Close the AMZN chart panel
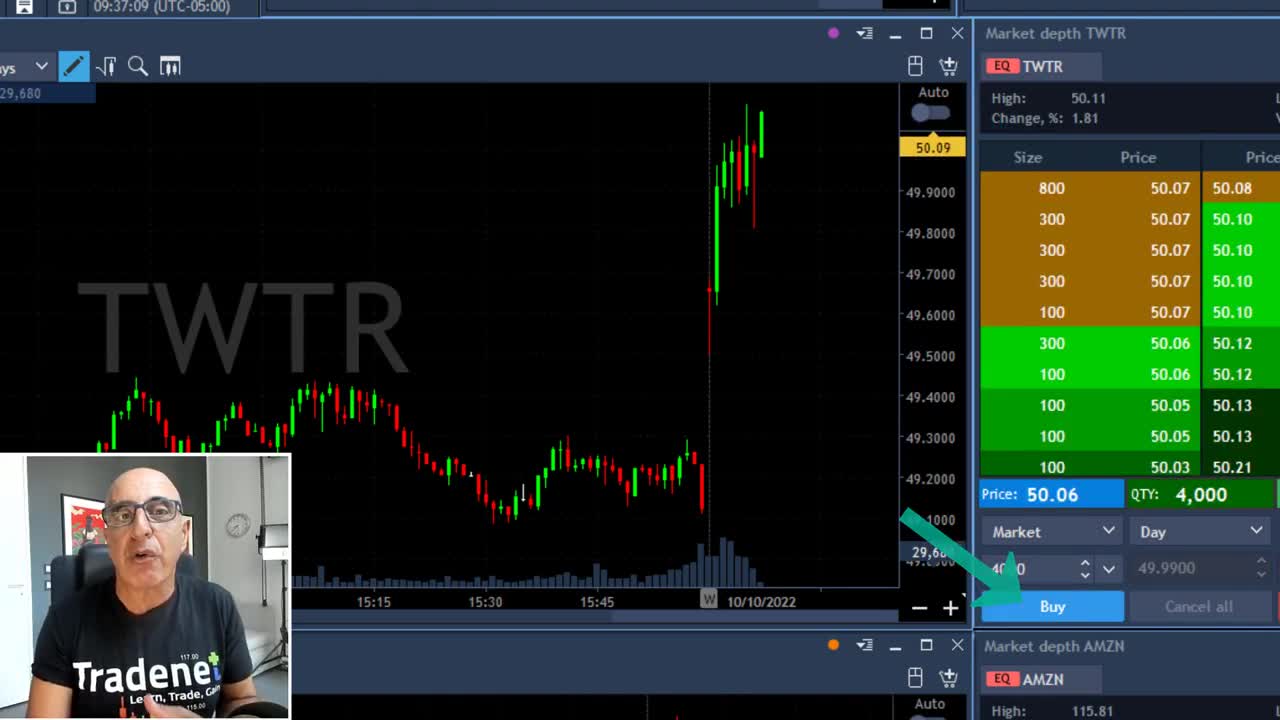This screenshot has width=1280, height=720. [957, 645]
